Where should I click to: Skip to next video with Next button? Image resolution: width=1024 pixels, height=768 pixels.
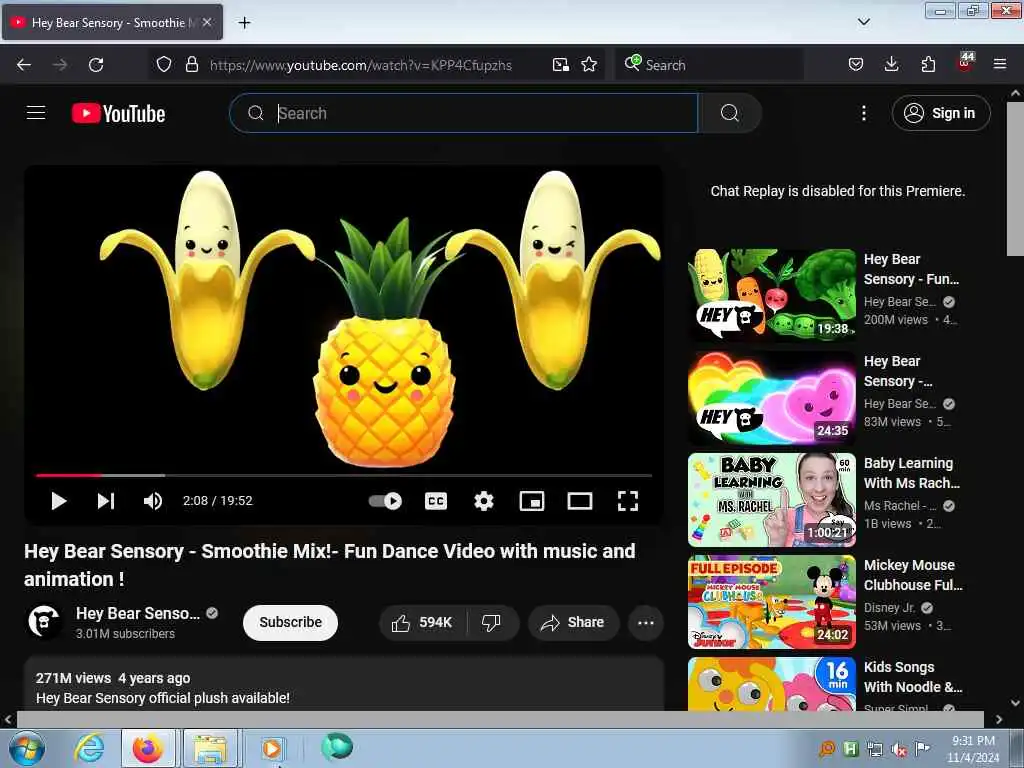(x=106, y=501)
